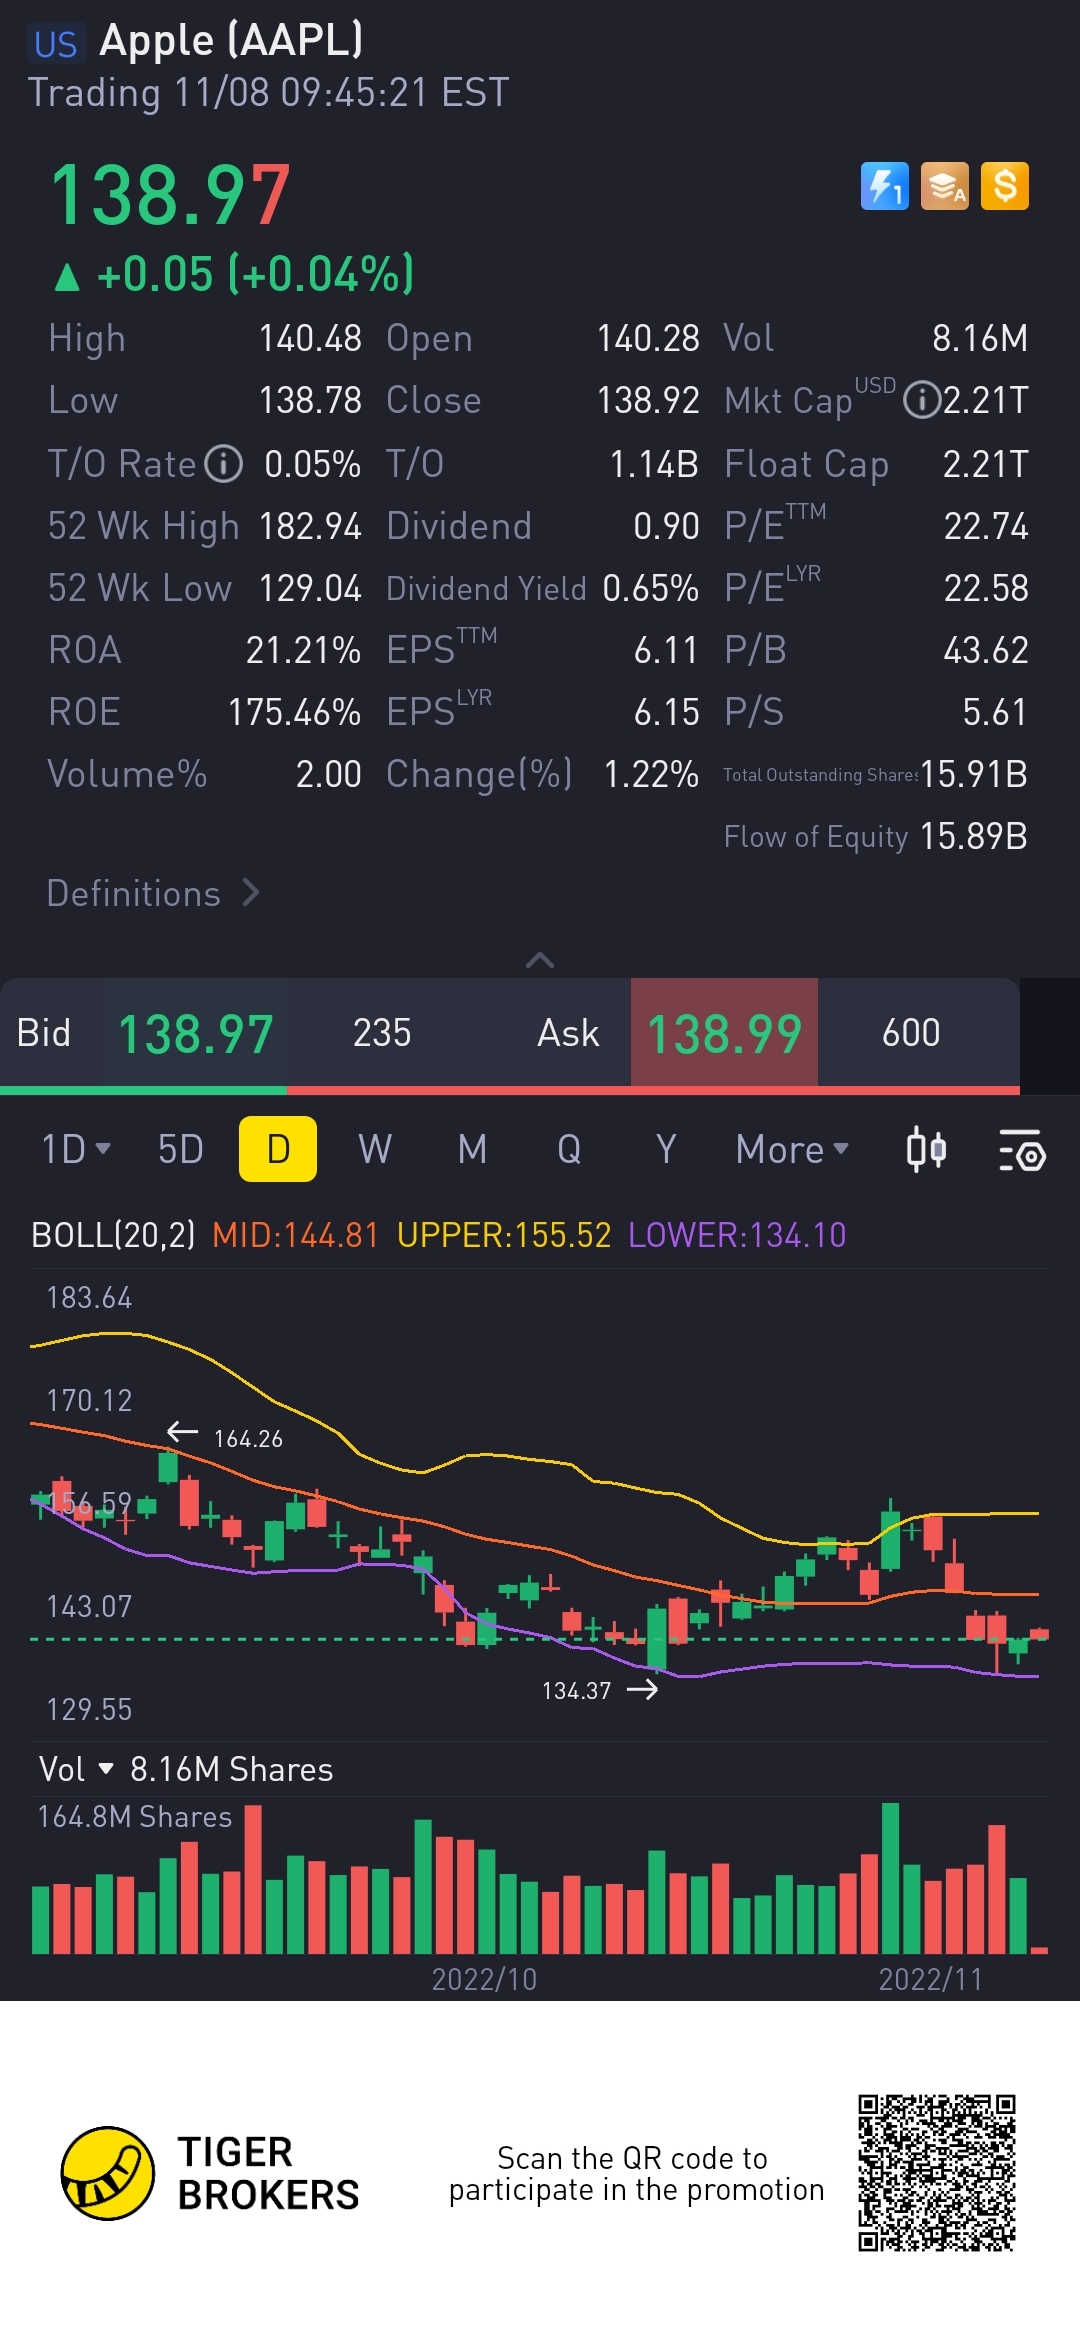Open Definitions link
The width and height of the screenshot is (1080, 2346).
pos(153,893)
